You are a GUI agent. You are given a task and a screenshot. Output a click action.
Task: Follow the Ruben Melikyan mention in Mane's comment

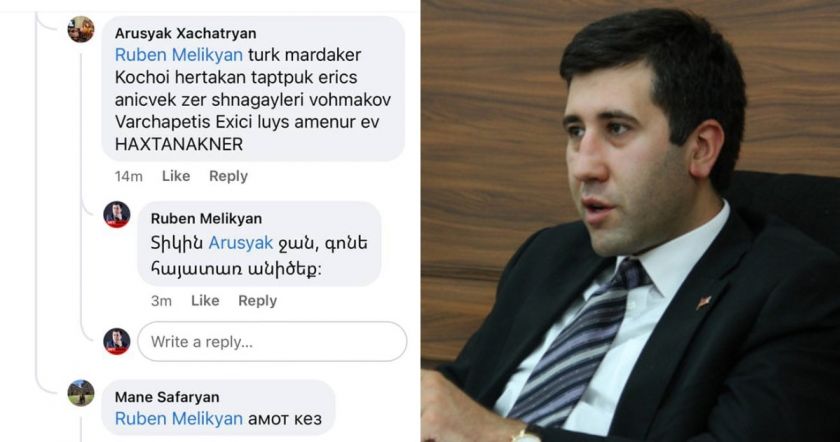coord(178,418)
